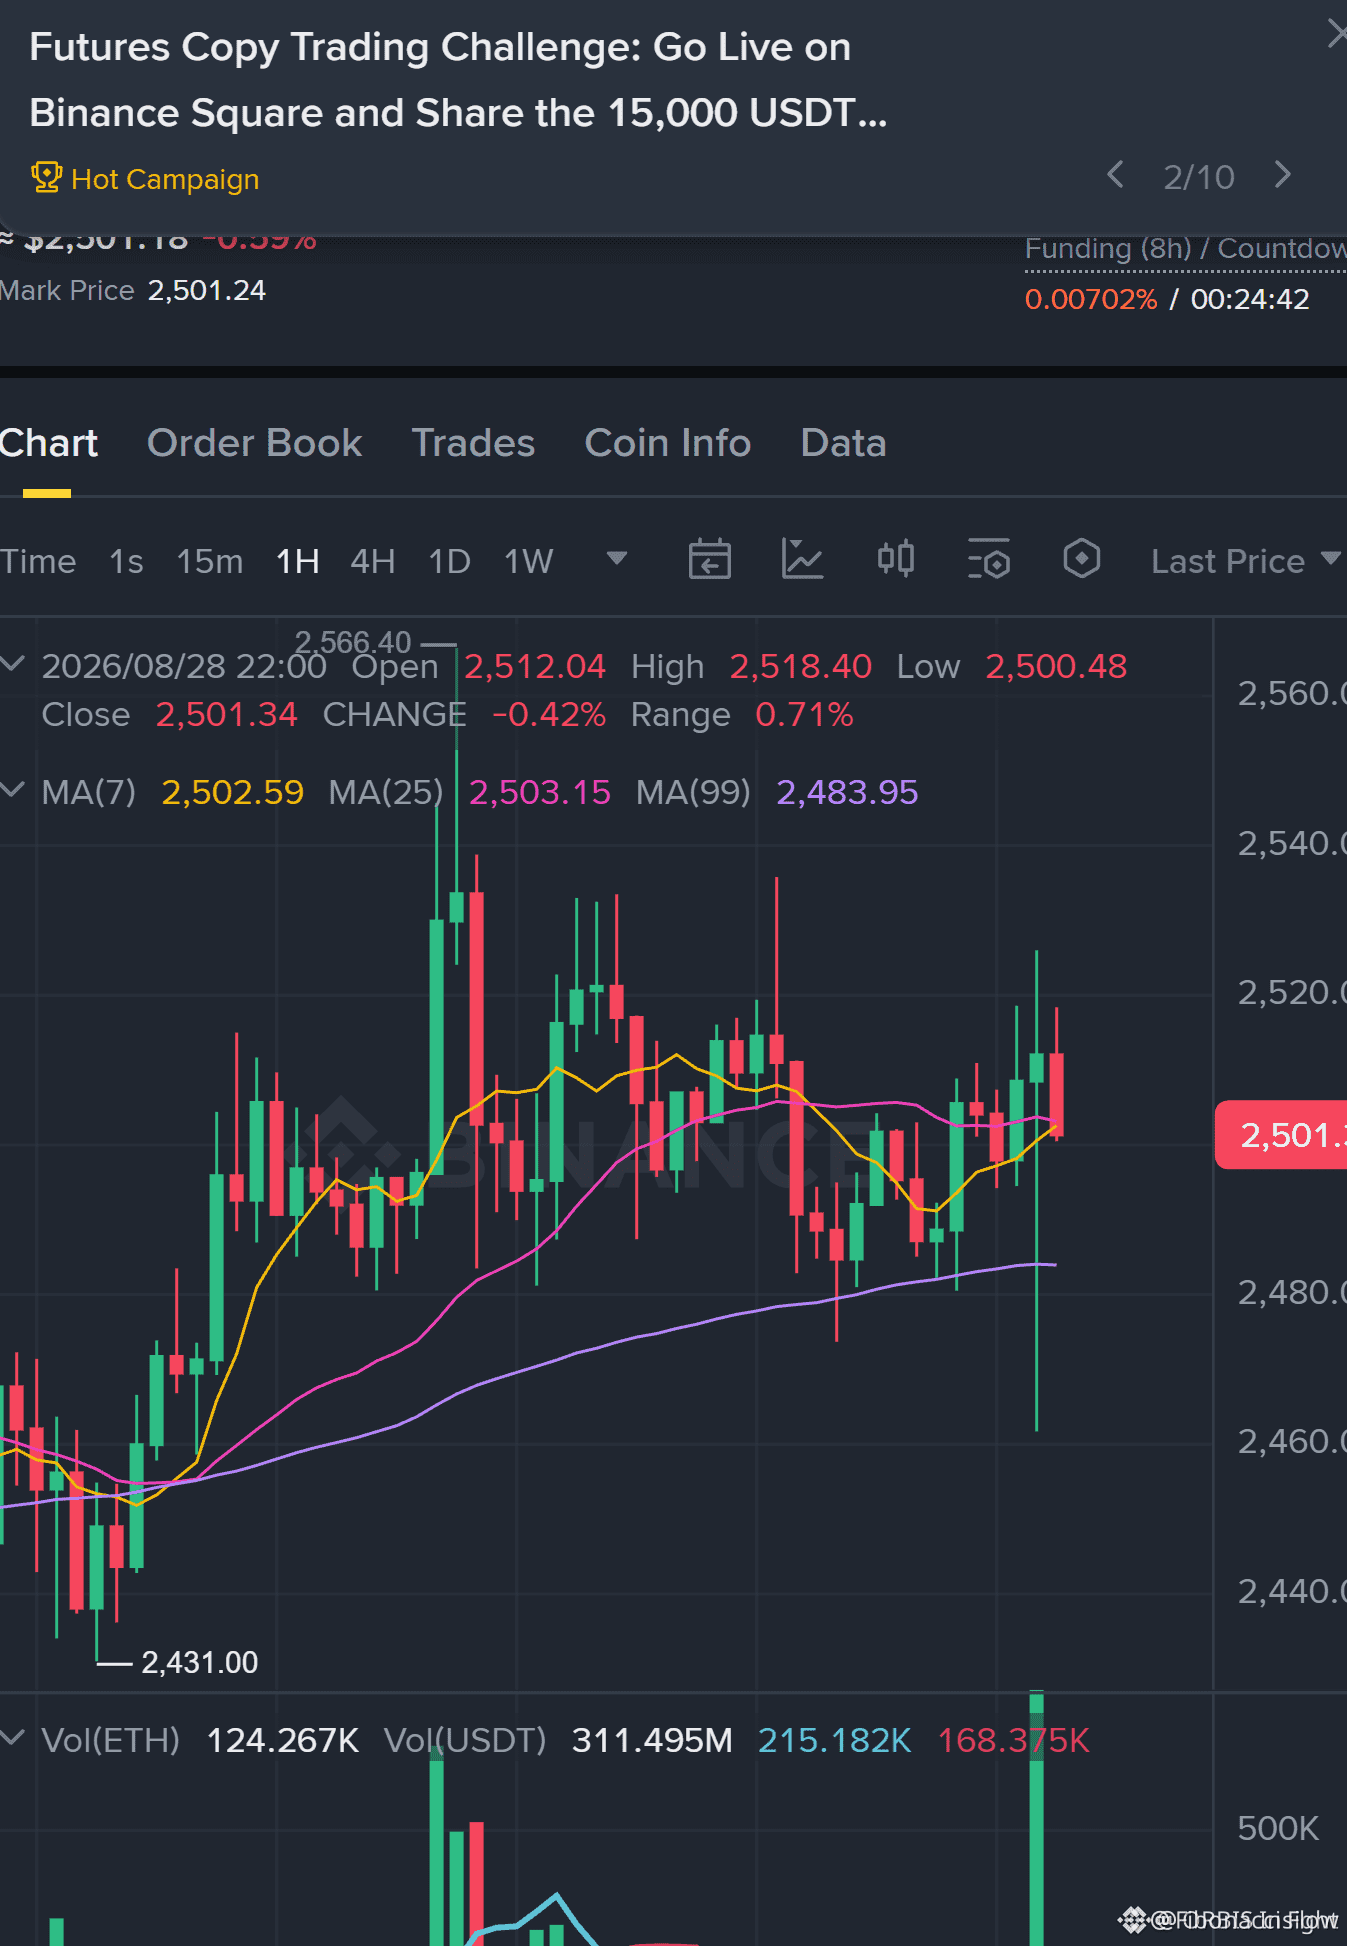The height and width of the screenshot is (1946, 1347).
Task: Expand more time intervals dropdown
Action: coord(617,558)
